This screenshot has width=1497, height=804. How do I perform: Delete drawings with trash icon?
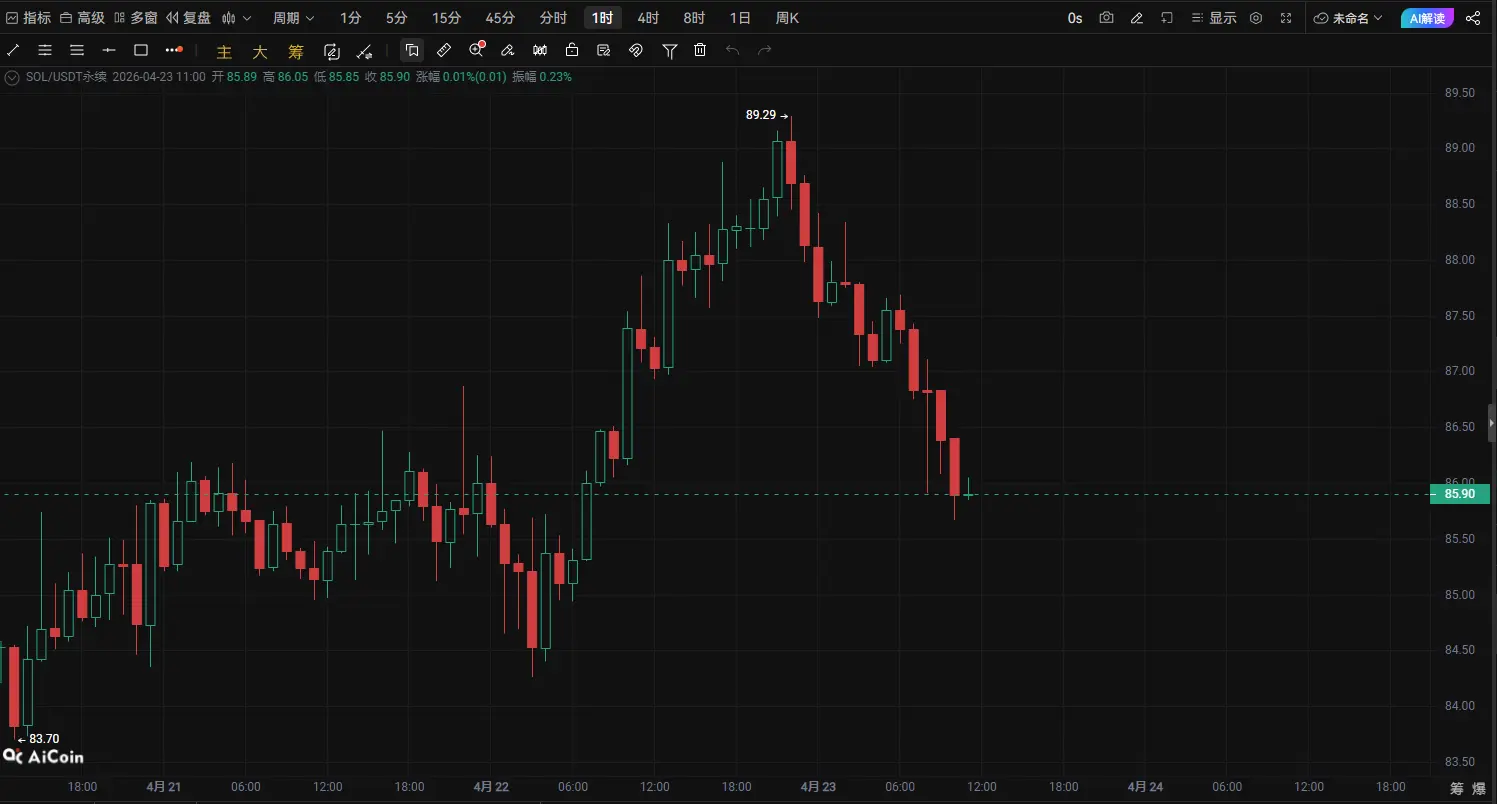[x=700, y=50]
